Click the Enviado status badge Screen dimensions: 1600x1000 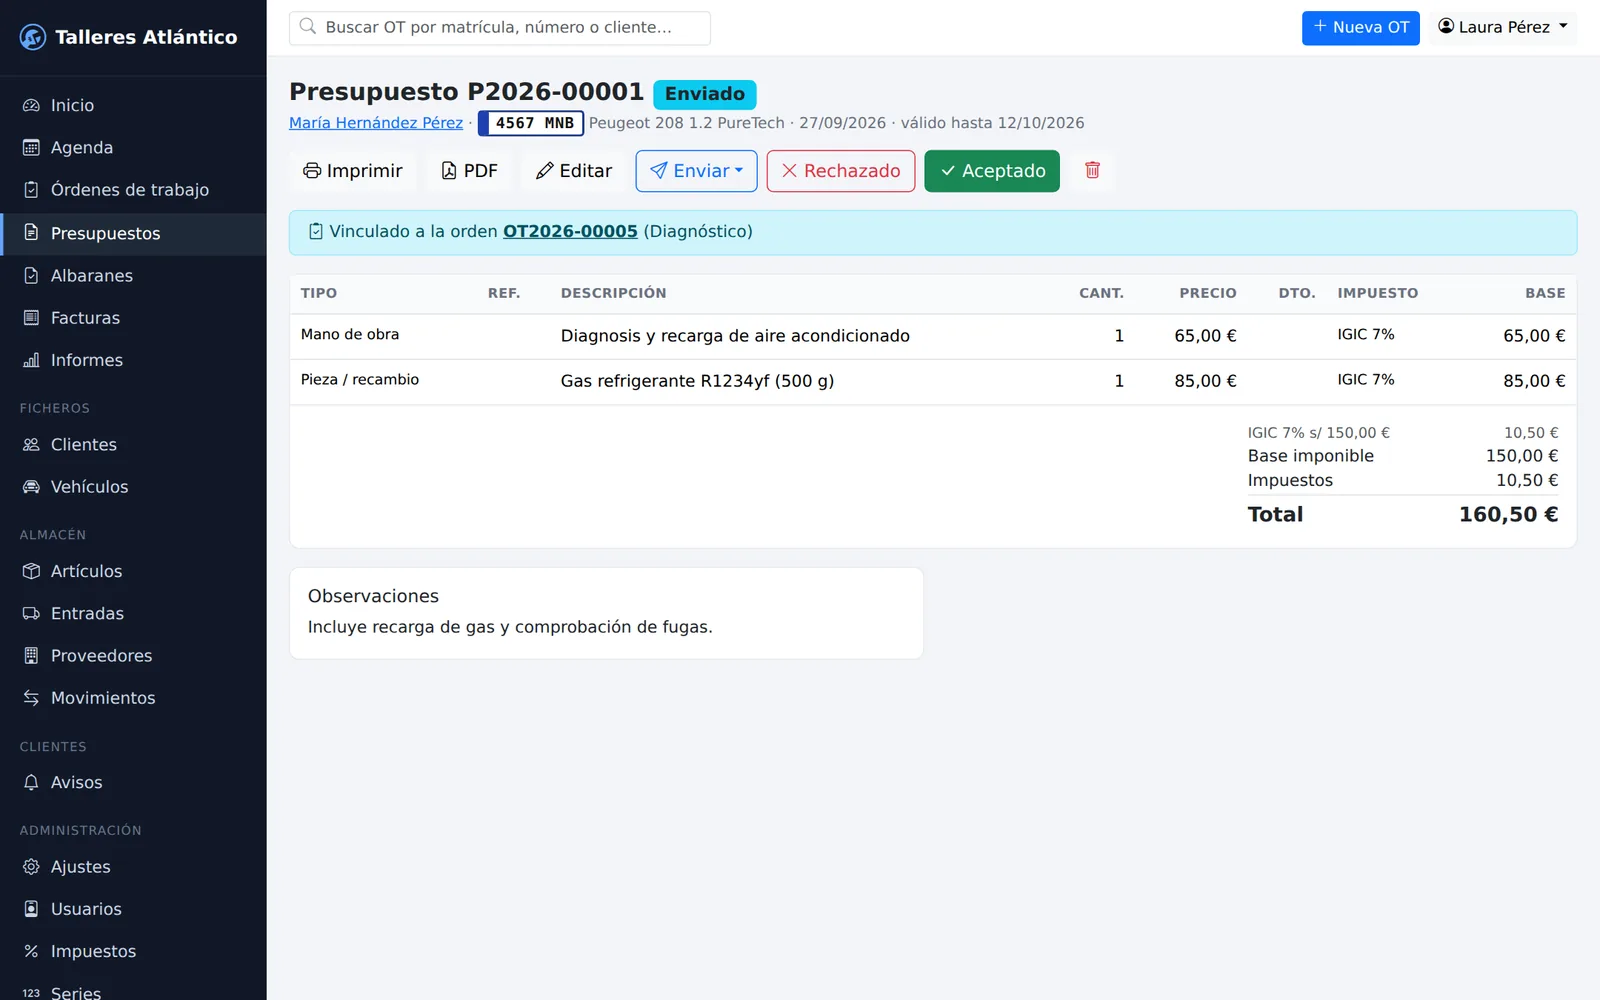click(705, 94)
